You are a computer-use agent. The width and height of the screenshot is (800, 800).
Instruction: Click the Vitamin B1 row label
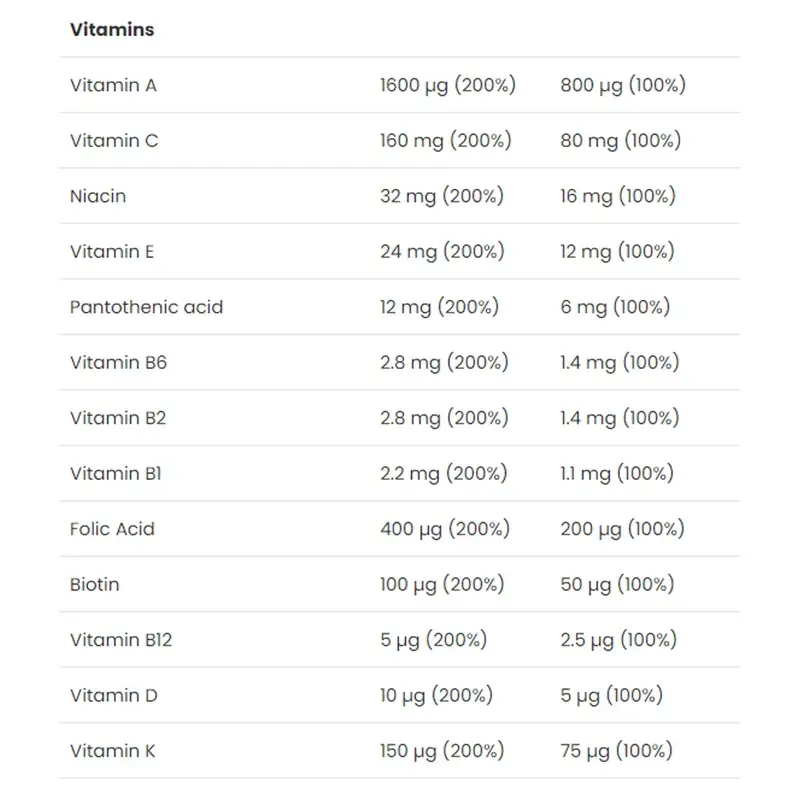115,474
